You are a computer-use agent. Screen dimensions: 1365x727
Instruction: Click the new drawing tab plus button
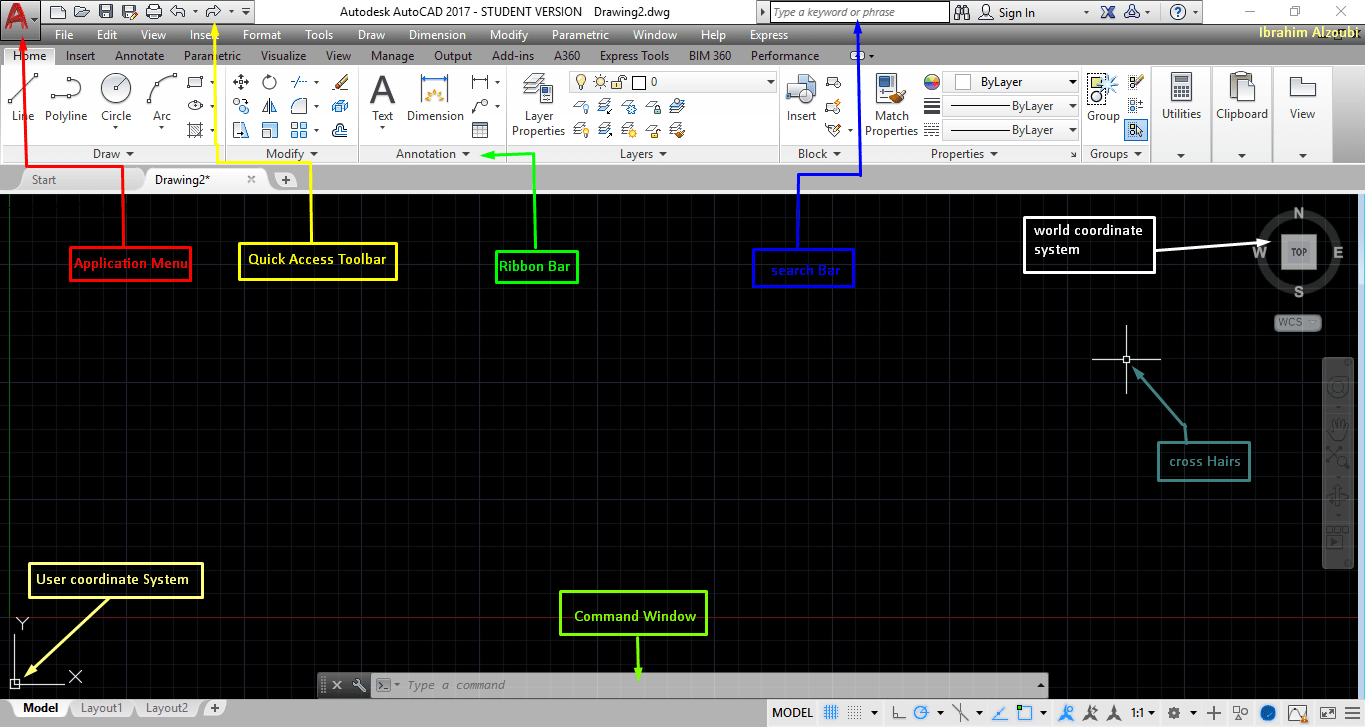click(x=285, y=180)
